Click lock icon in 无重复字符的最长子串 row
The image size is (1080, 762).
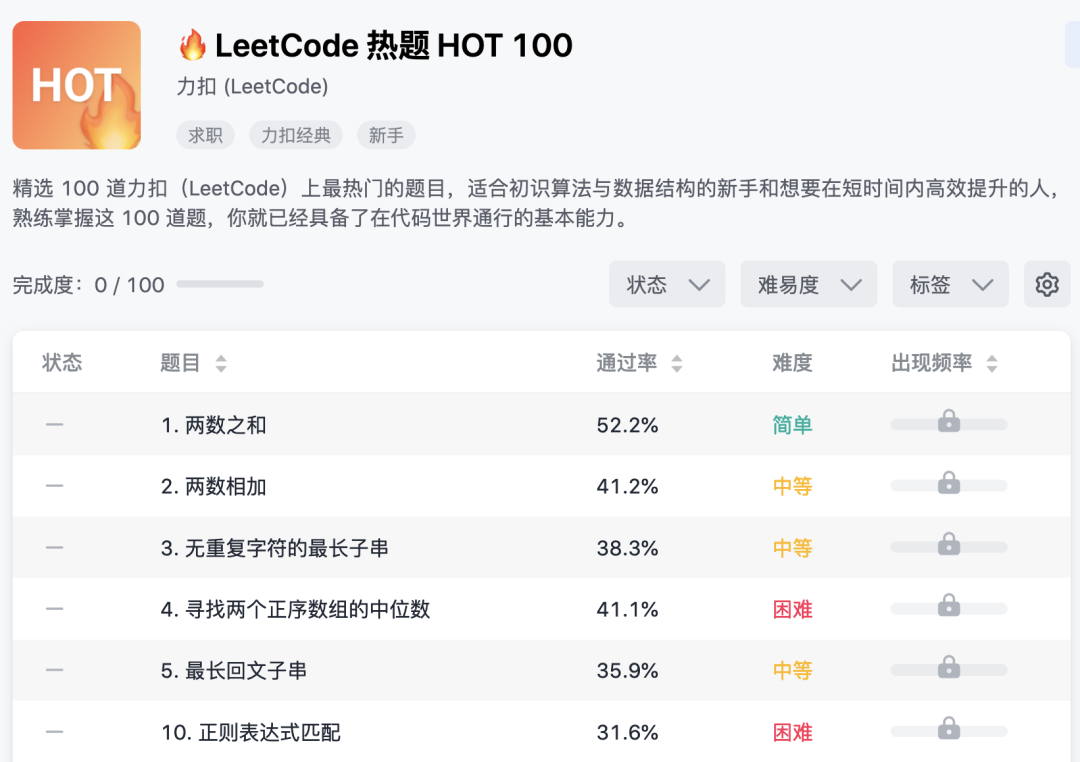click(x=949, y=546)
